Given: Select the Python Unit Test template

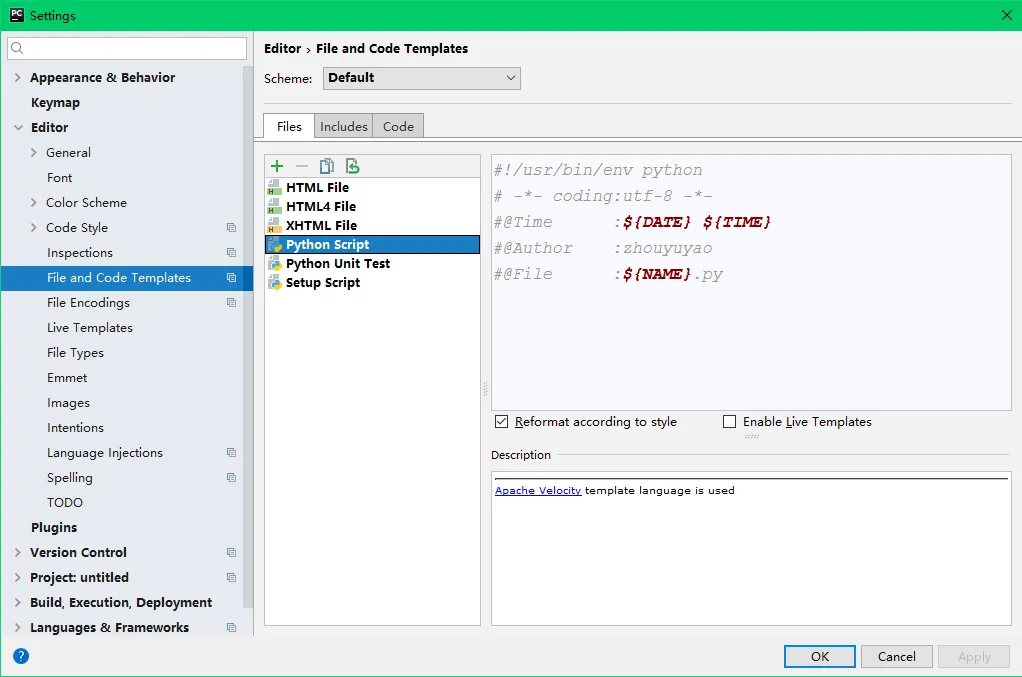Looking at the screenshot, I should tap(337, 264).
